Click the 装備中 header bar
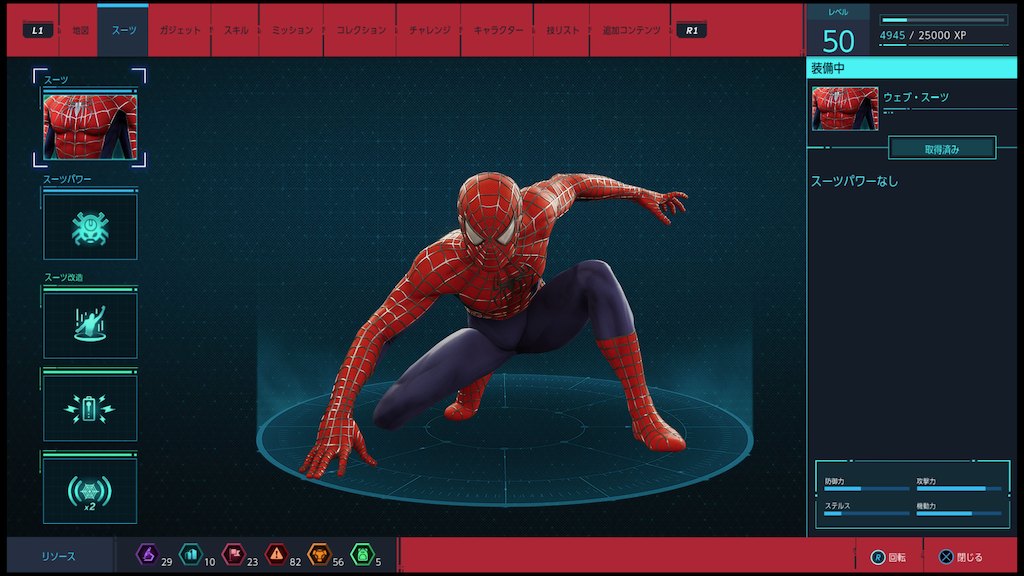Image resolution: width=1024 pixels, height=576 pixels. click(x=912, y=68)
